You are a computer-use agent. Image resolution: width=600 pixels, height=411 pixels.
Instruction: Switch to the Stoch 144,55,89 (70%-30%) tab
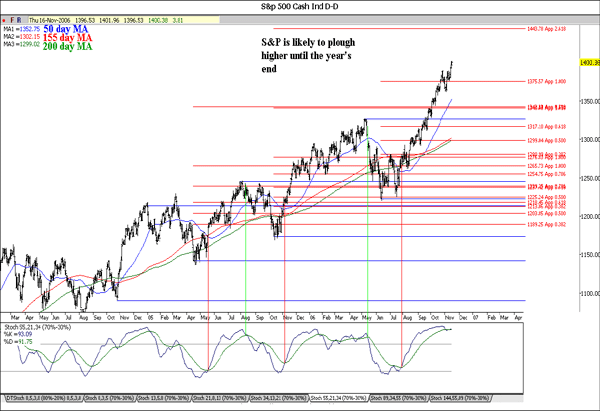point(460,398)
